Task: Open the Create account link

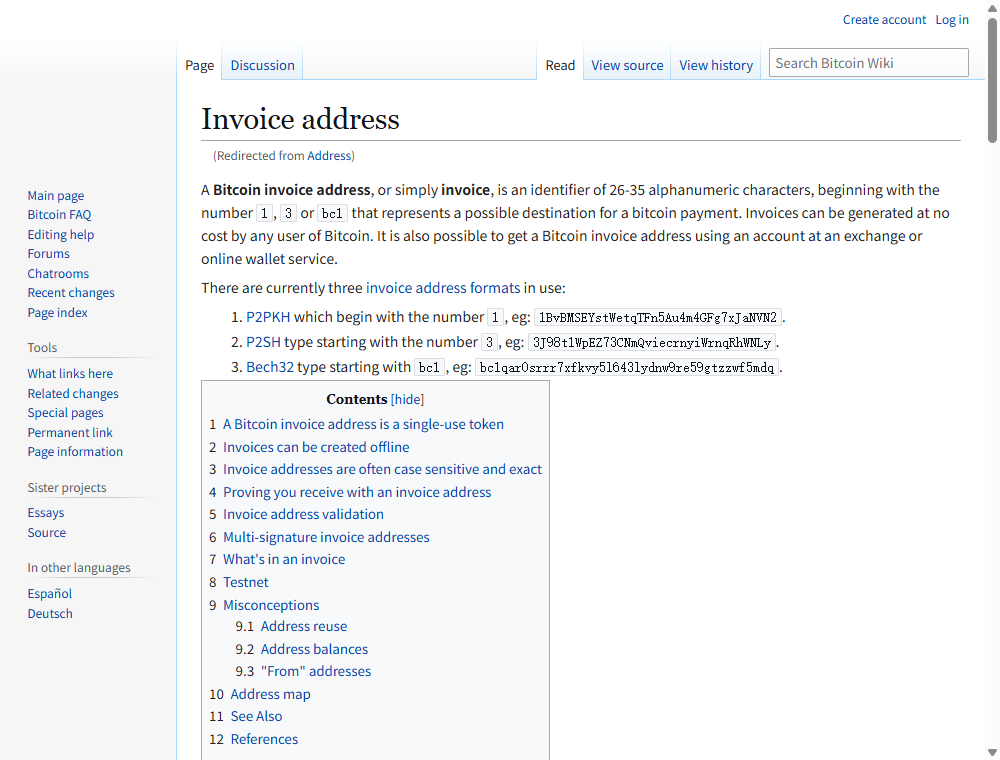Action: tap(884, 20)
